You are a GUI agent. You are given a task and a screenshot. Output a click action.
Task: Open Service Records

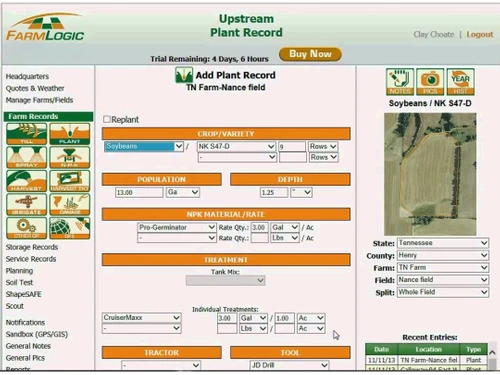tap(31, 259)
